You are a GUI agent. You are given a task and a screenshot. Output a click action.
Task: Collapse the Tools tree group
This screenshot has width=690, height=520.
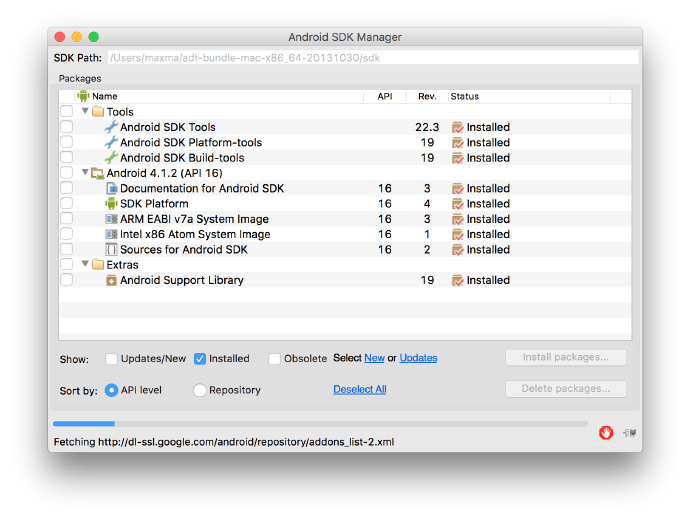[x=85, y=111]
